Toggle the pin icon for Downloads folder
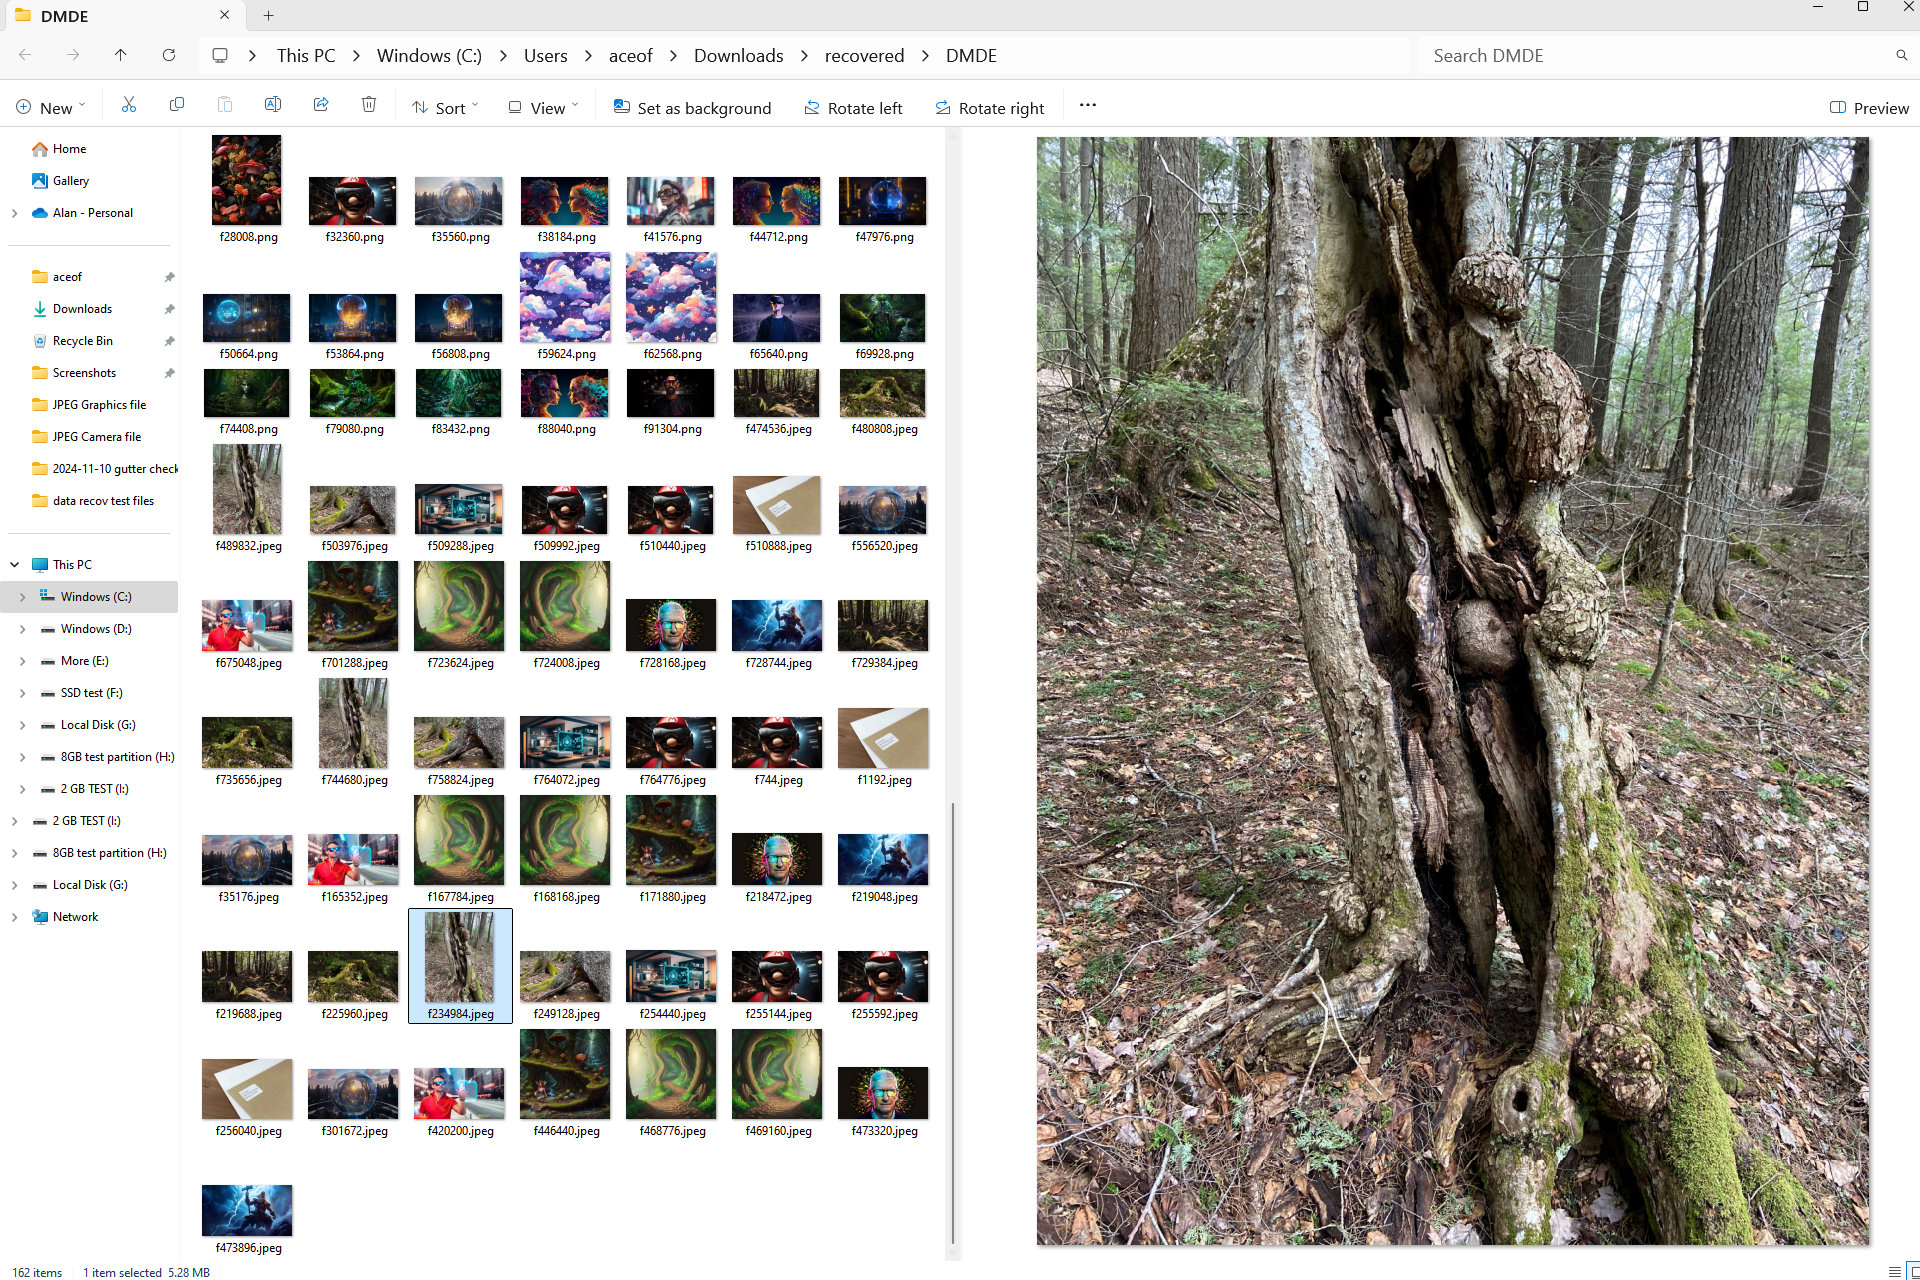1920x1280 pixels. 169,309
